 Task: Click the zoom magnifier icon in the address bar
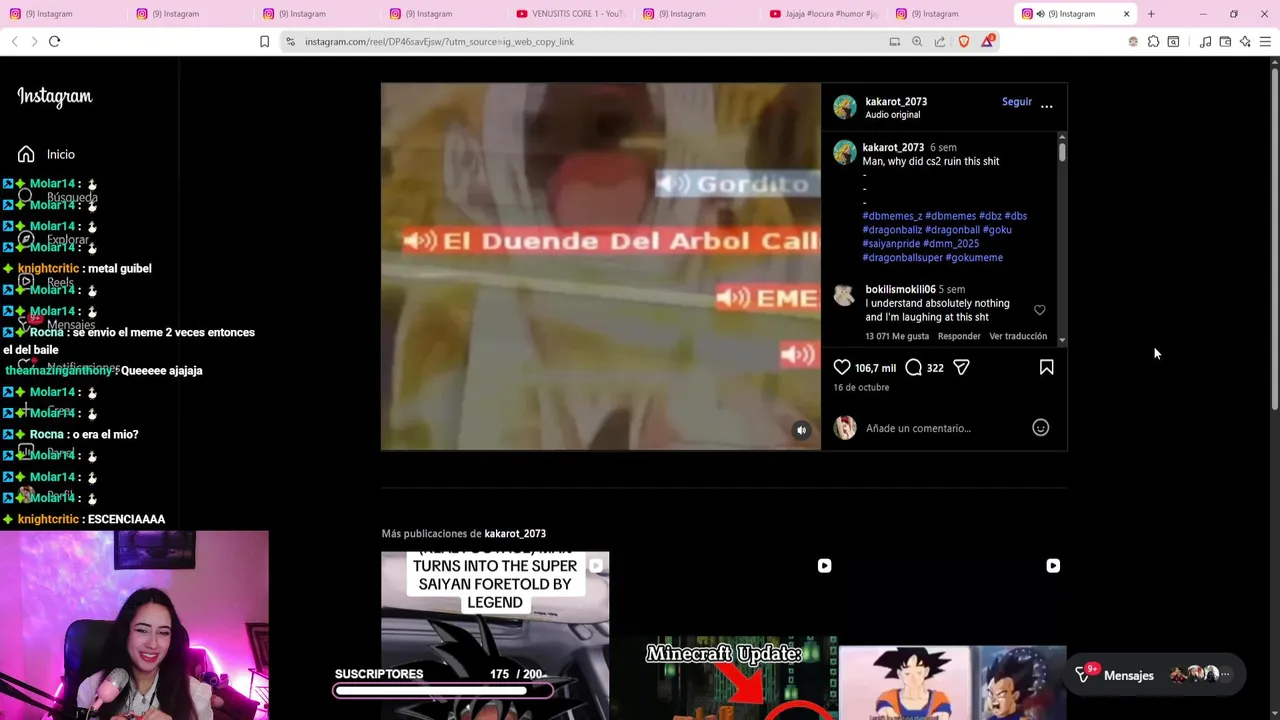coord(917,41)
